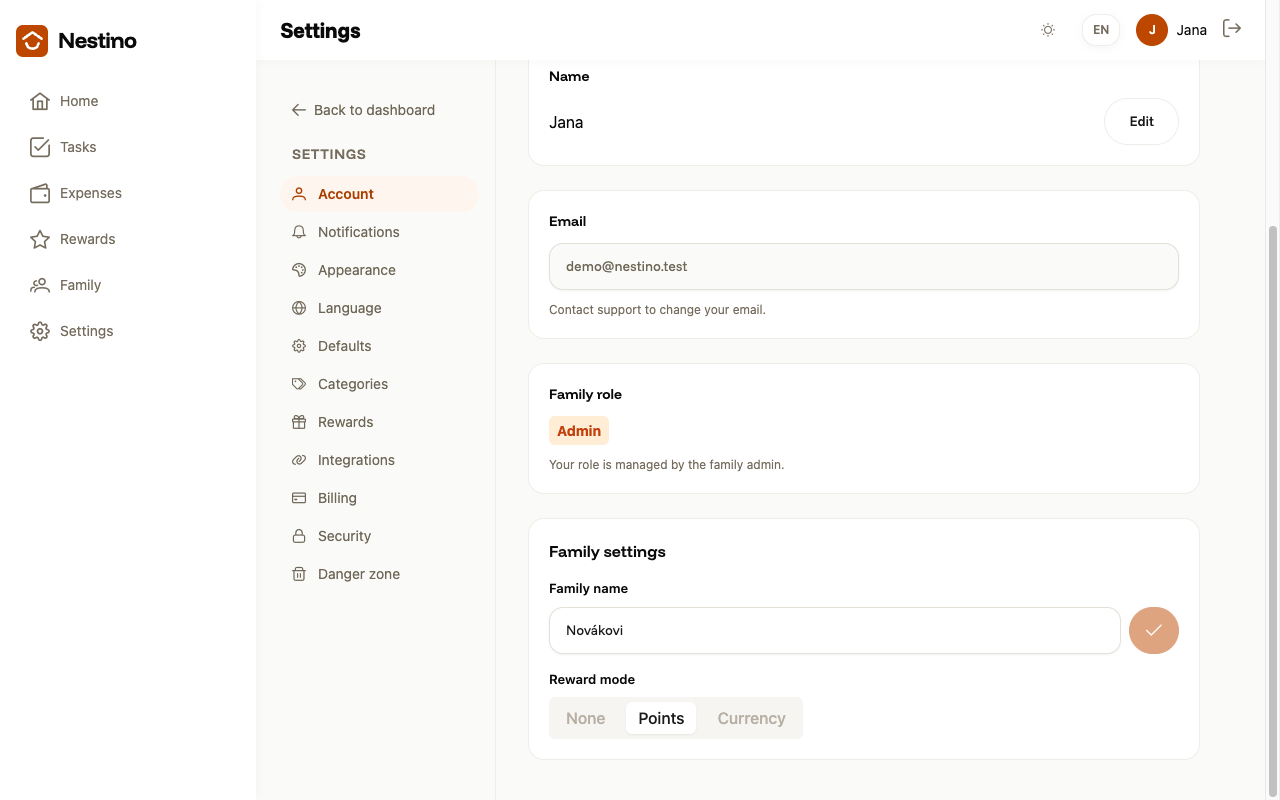Open the Home page from the sidebar
This screenshot has width=1280, height=800.
(128, 101)
